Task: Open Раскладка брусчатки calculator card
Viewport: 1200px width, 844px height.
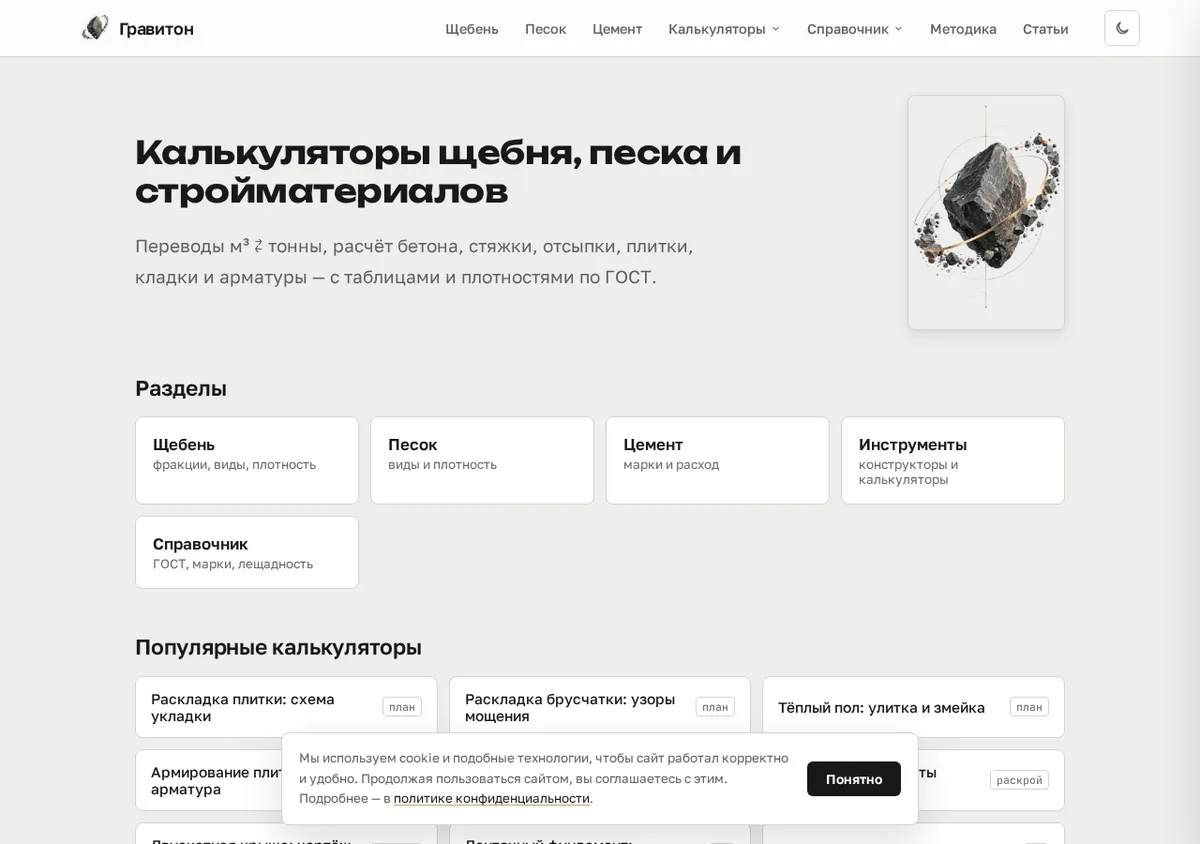Action: tap(600, 707)
